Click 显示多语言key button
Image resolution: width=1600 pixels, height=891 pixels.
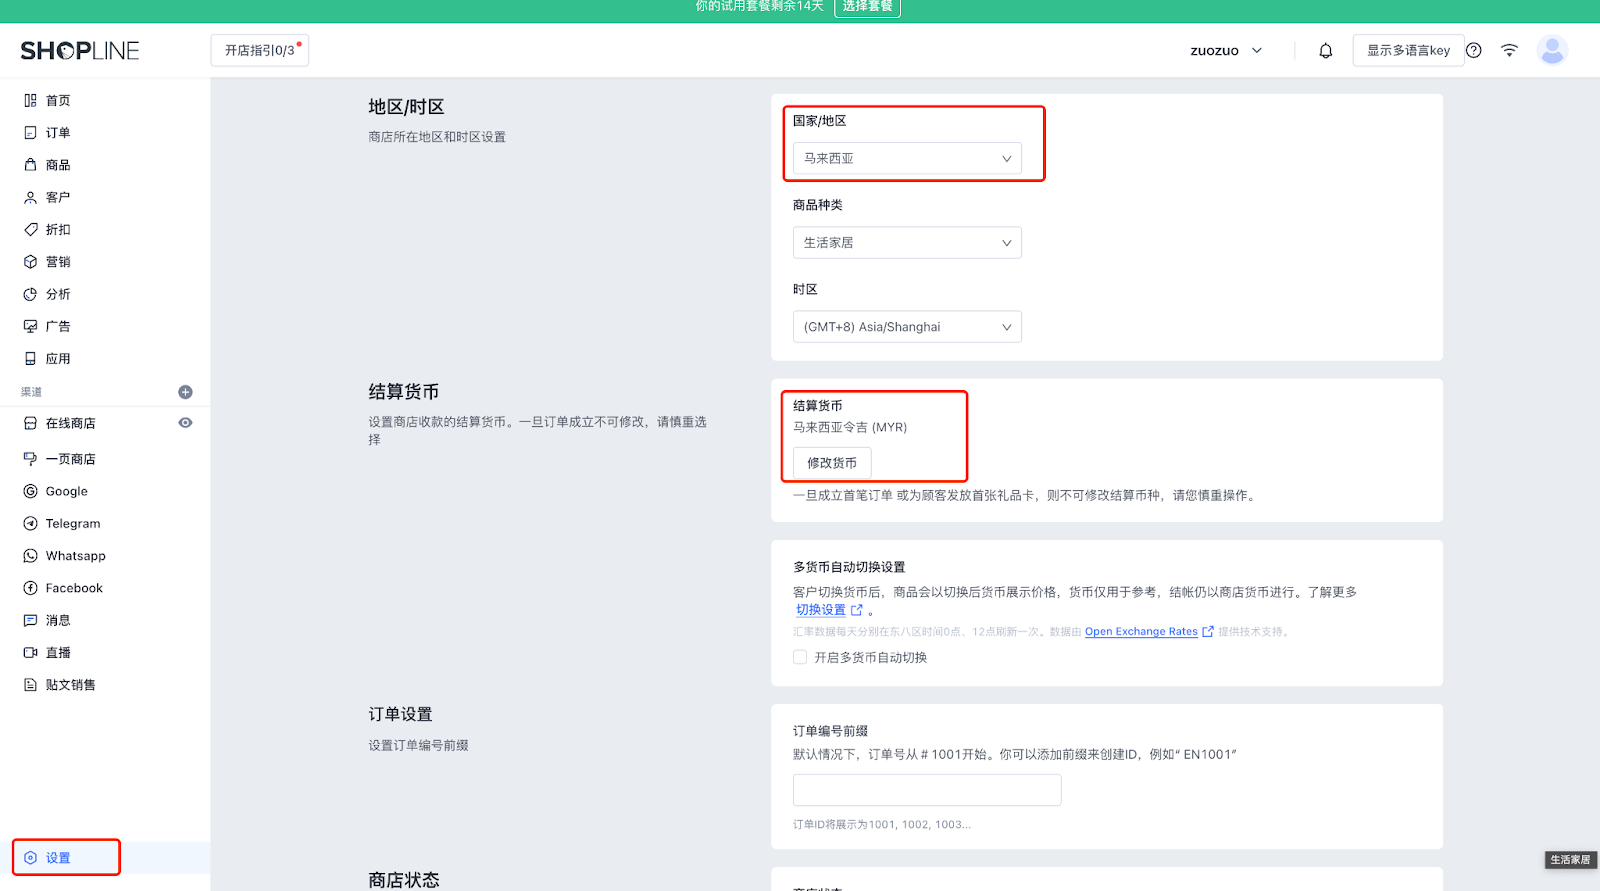pyautogui.click(x=1408, y=50)
